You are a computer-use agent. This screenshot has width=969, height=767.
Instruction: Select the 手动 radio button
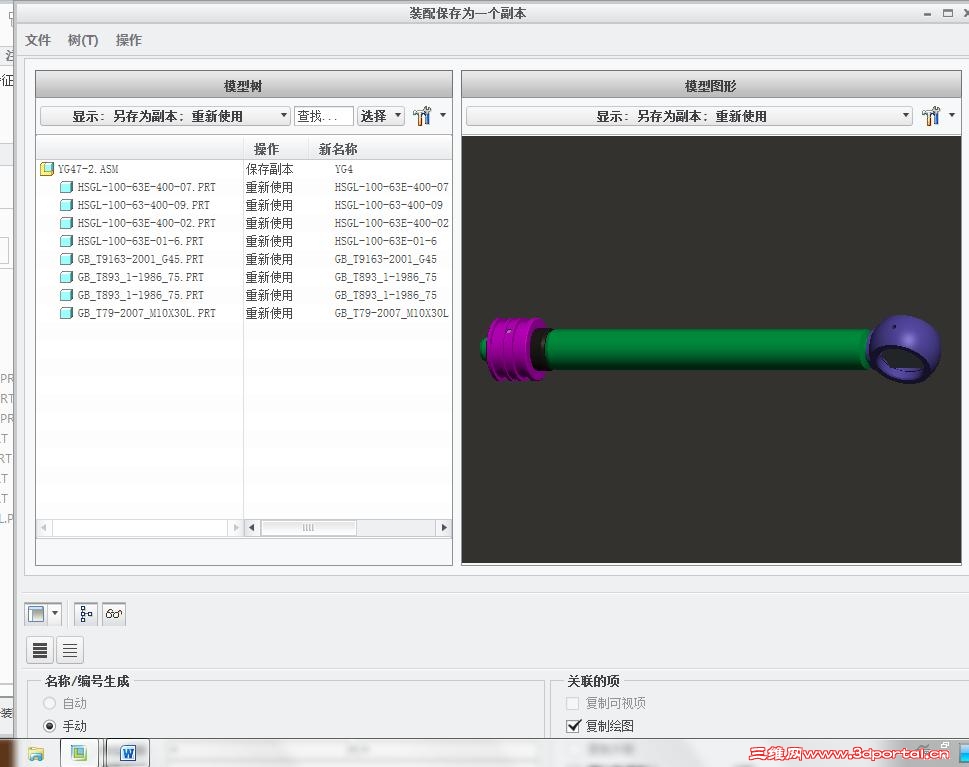(x=49, y=726)
